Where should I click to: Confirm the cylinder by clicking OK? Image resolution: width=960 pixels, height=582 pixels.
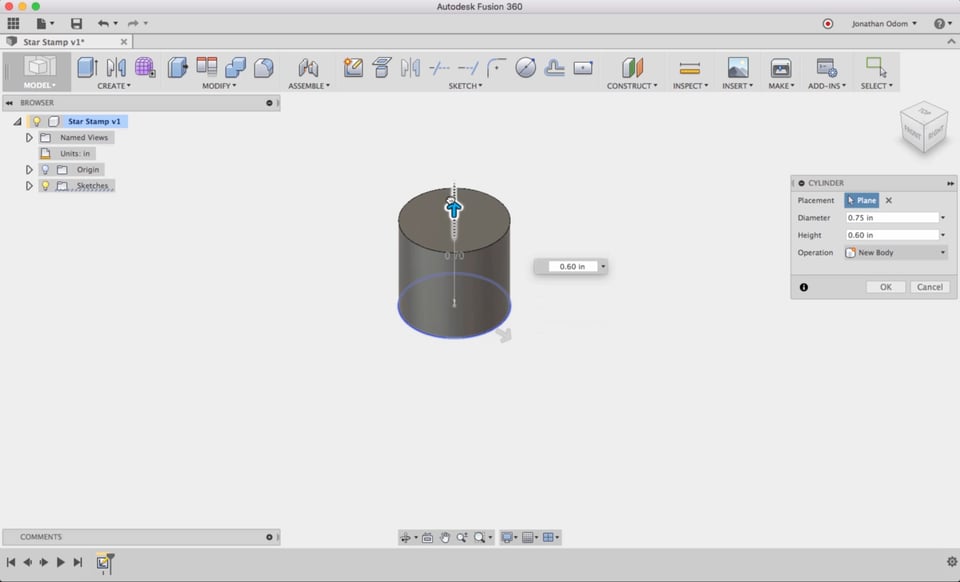pyautogui.click(x=884, y=287)
